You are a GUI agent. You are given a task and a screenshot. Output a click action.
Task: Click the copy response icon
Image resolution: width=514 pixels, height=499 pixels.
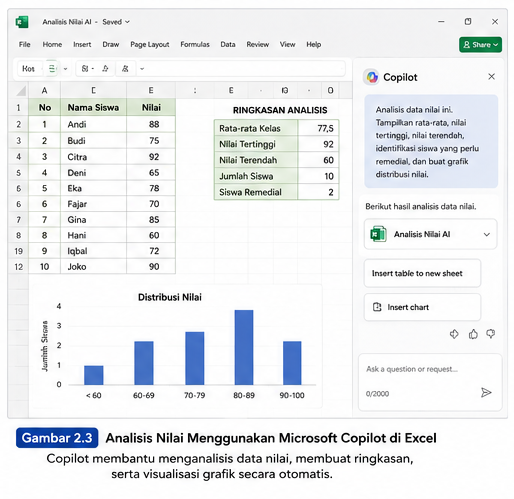(x=454, y=334)
